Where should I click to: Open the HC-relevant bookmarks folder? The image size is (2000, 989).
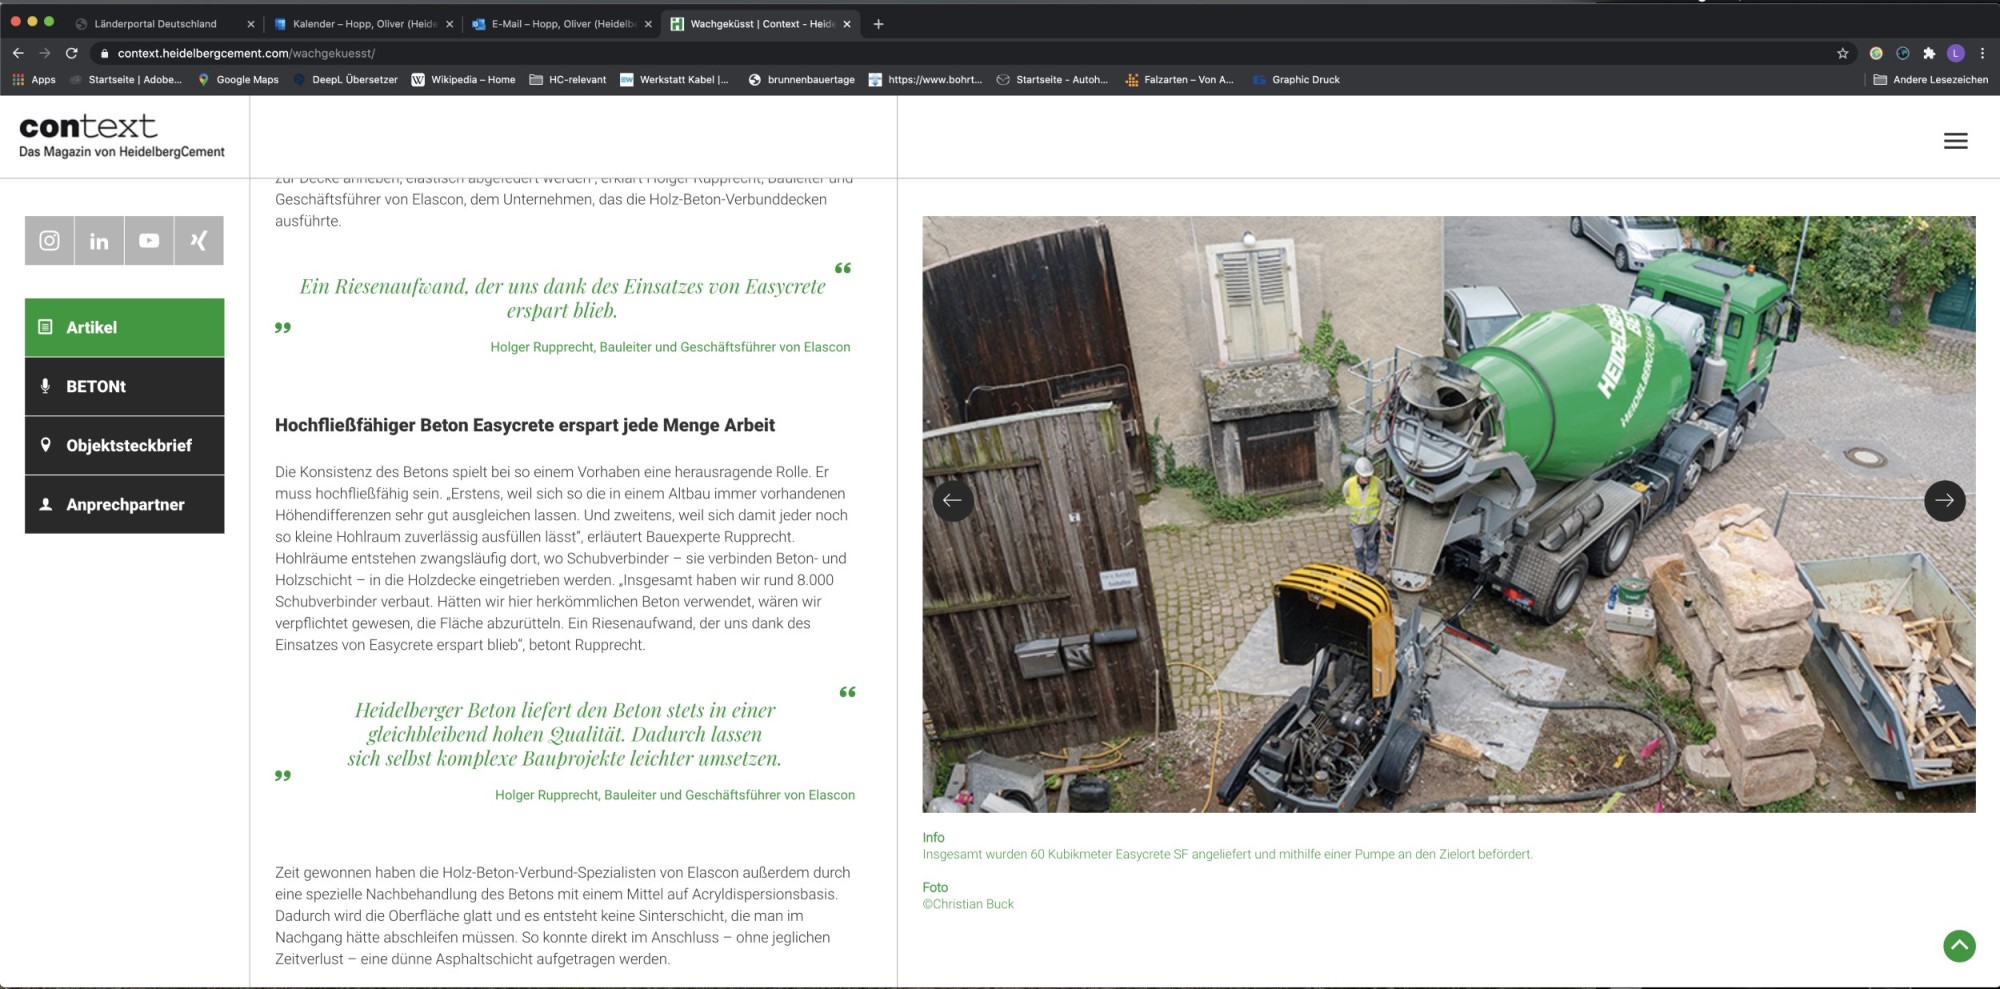(x=567, y=80)
